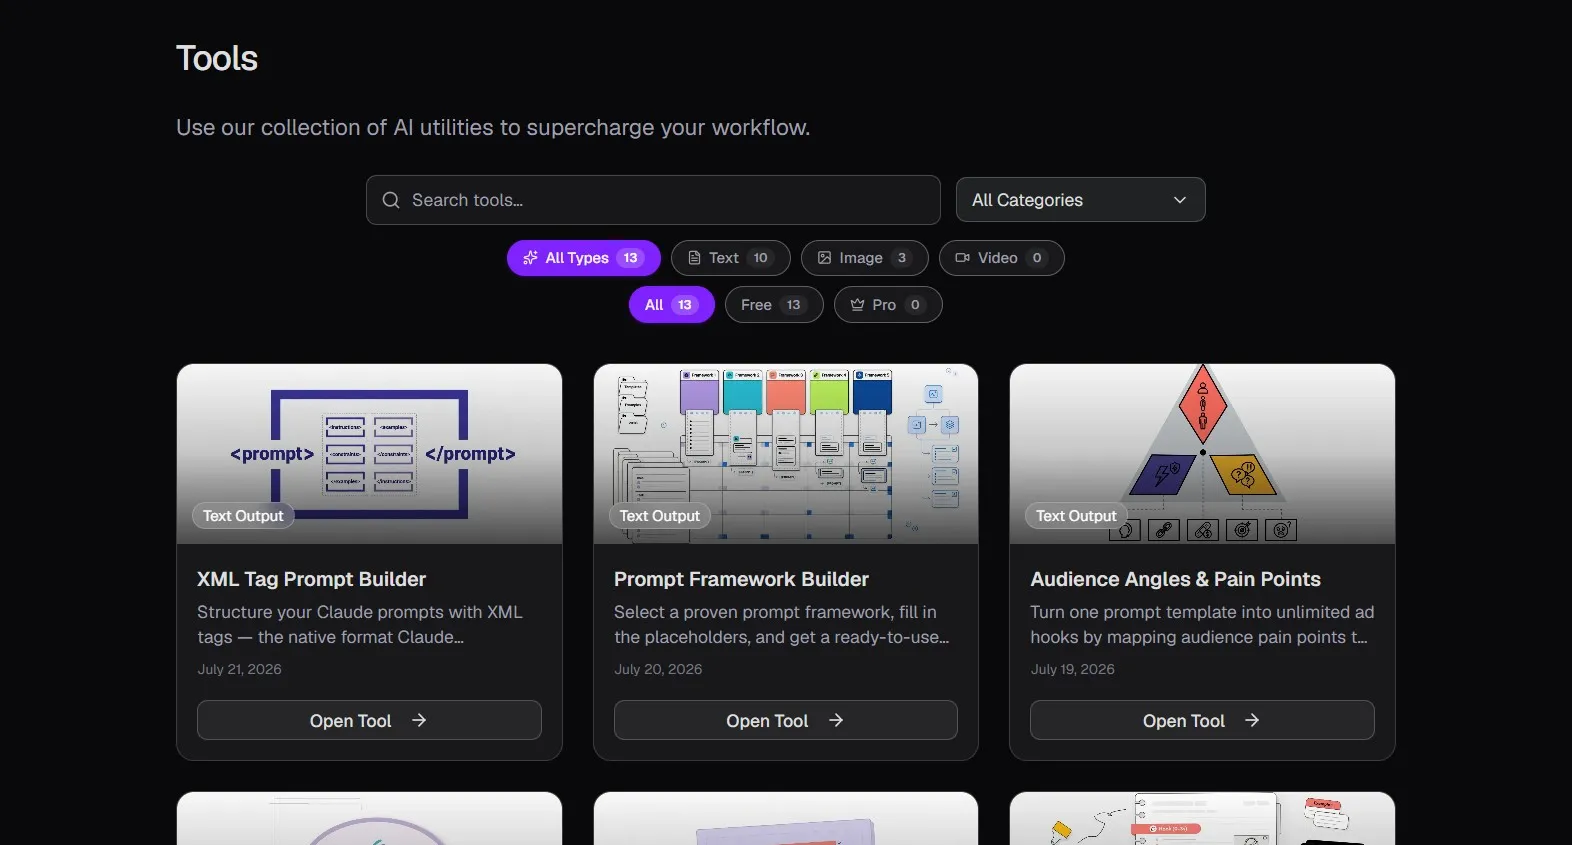1572x845 pixels.
Task: Open the All Categories dropdown
Action: [1080, 200]
